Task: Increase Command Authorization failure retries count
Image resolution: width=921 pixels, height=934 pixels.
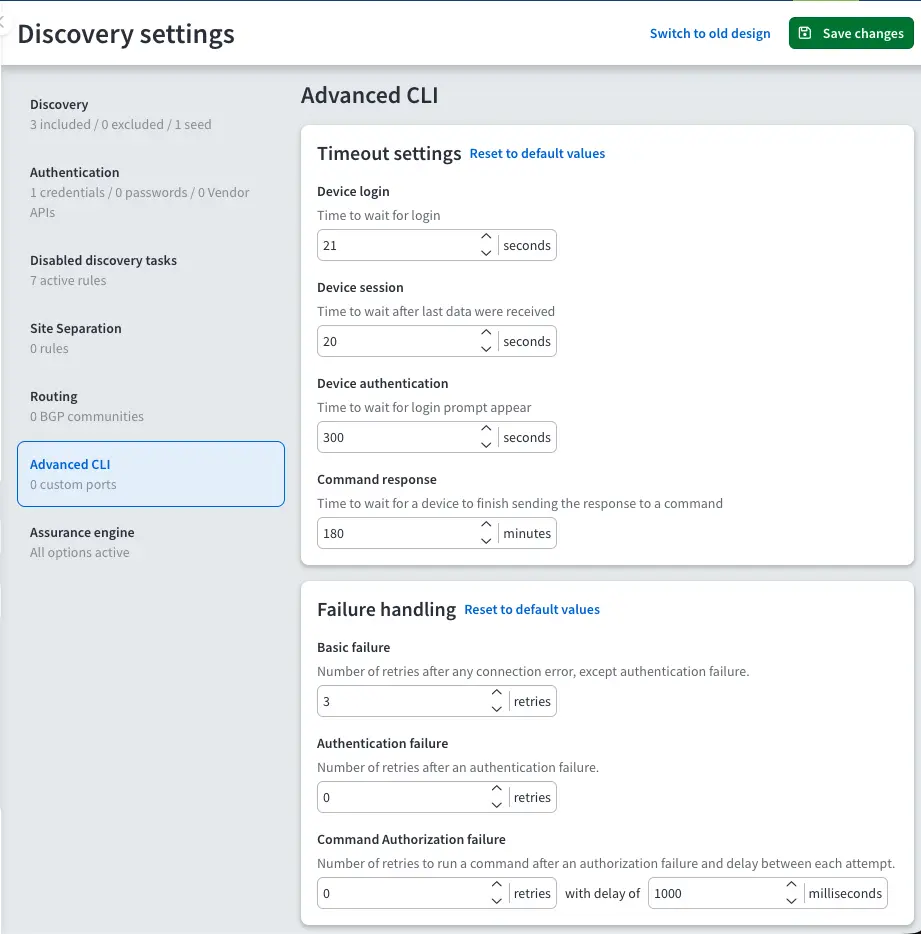Action: [497, 886]
